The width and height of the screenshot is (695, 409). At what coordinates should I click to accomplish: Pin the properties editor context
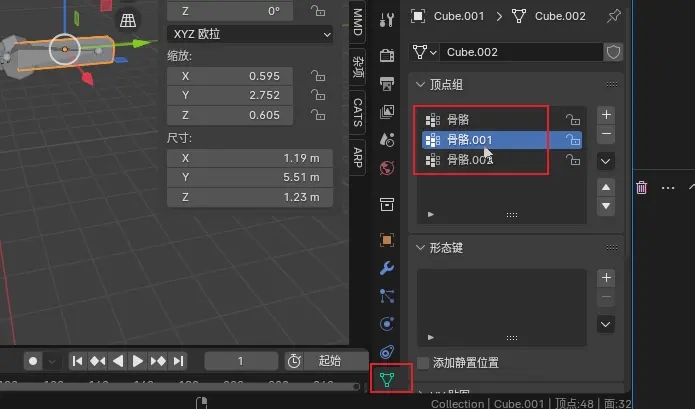[x=613, y=16]
